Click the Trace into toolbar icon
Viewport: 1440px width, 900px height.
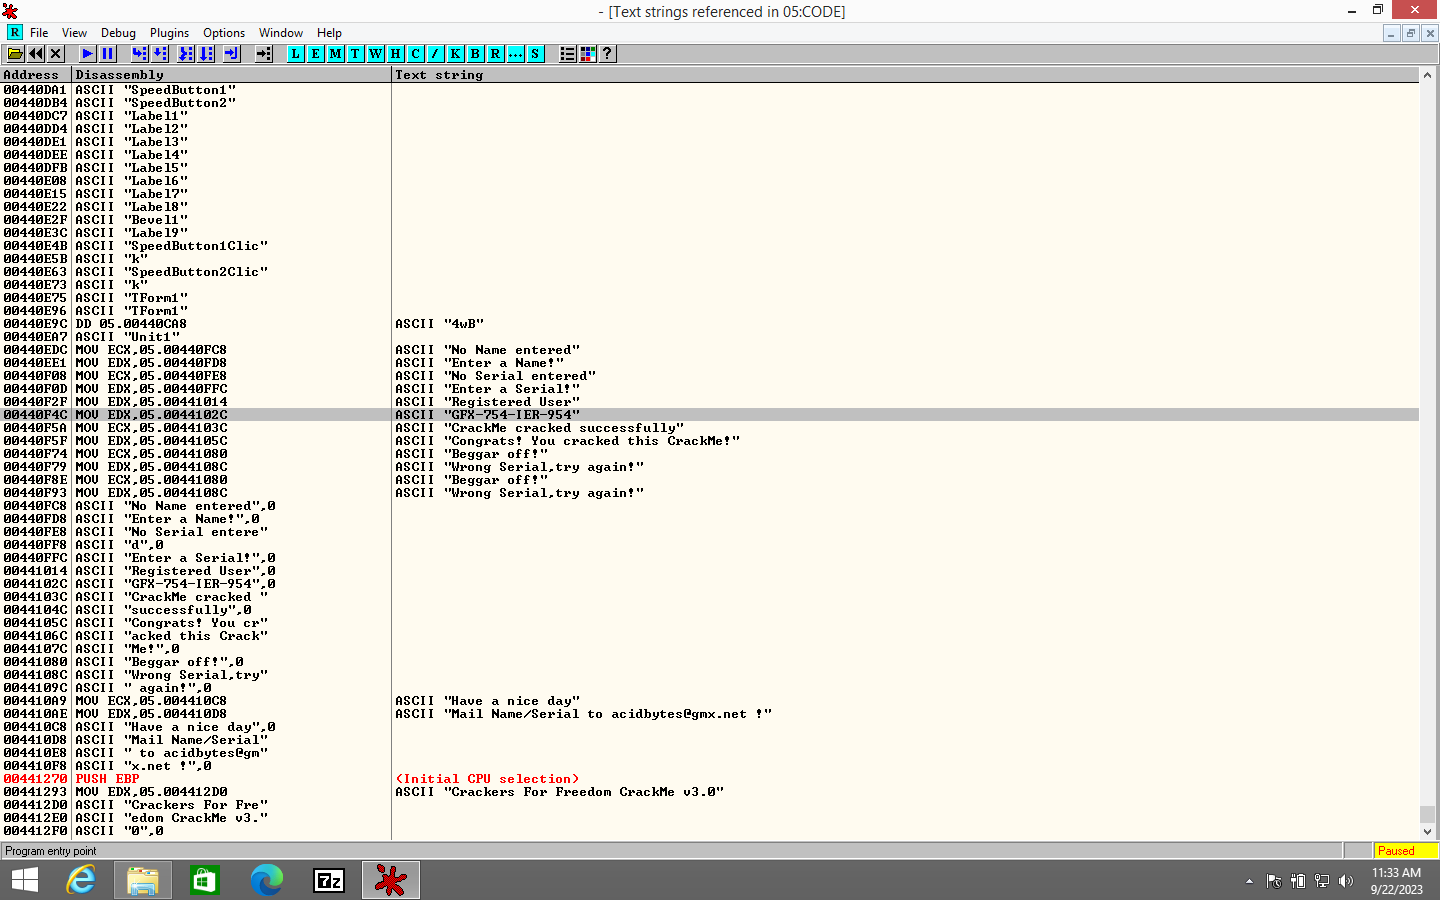click(185, 54)
